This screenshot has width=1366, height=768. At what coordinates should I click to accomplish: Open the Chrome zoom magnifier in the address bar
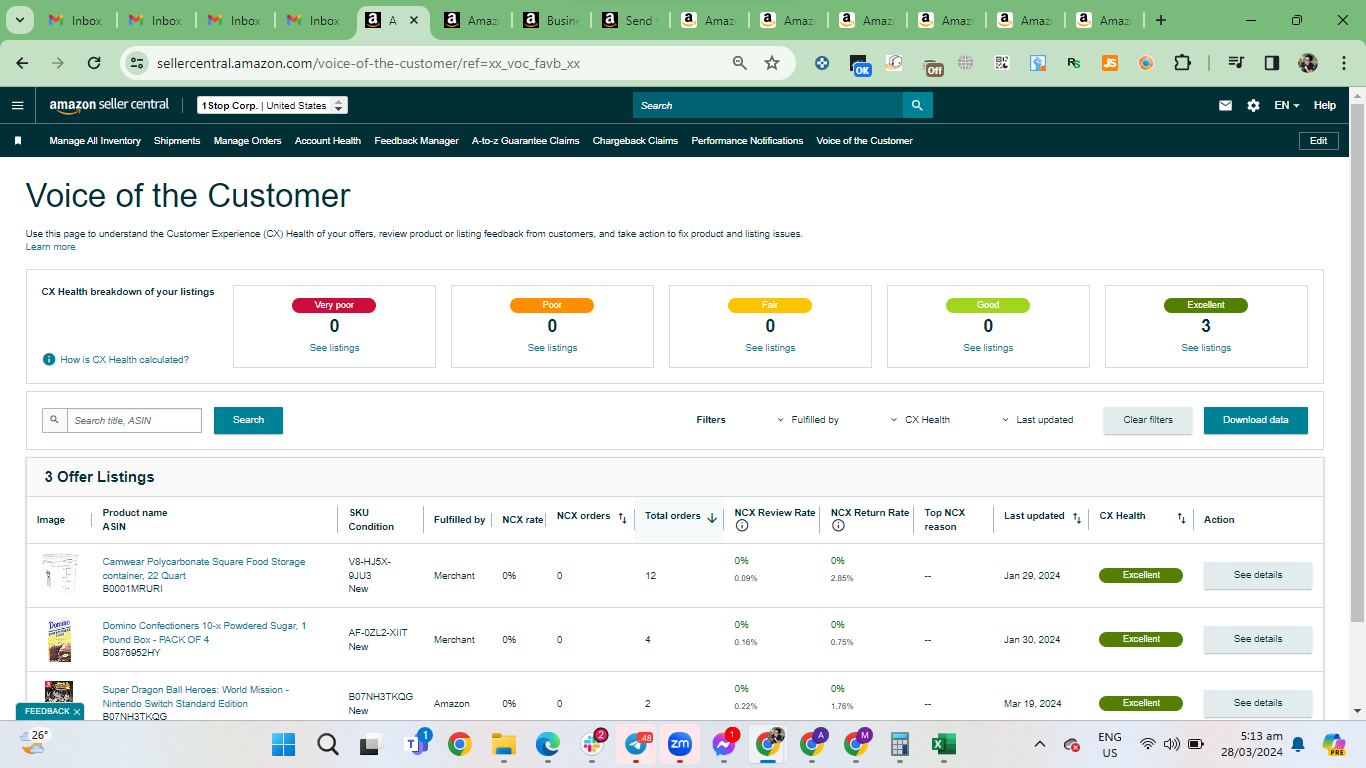(740, 63)
